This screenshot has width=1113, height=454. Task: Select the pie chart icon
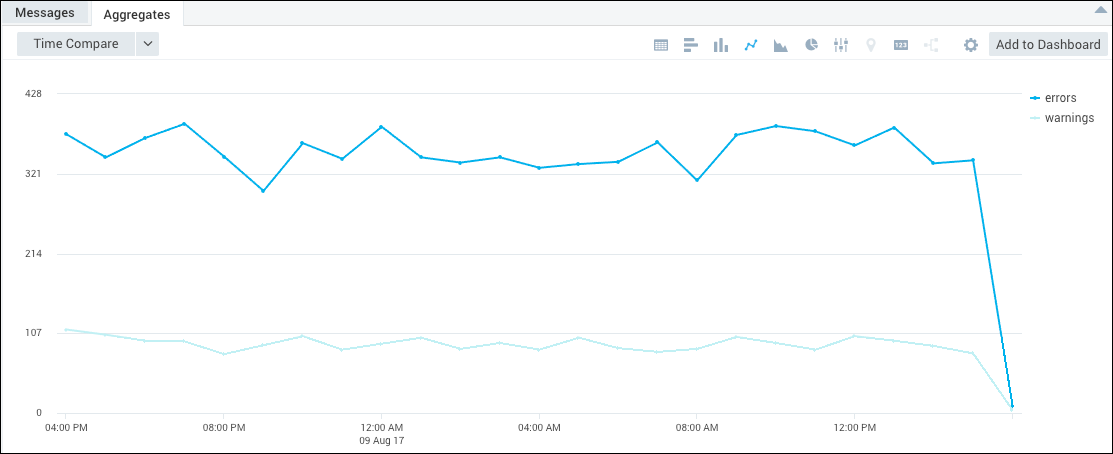point(811,45)
